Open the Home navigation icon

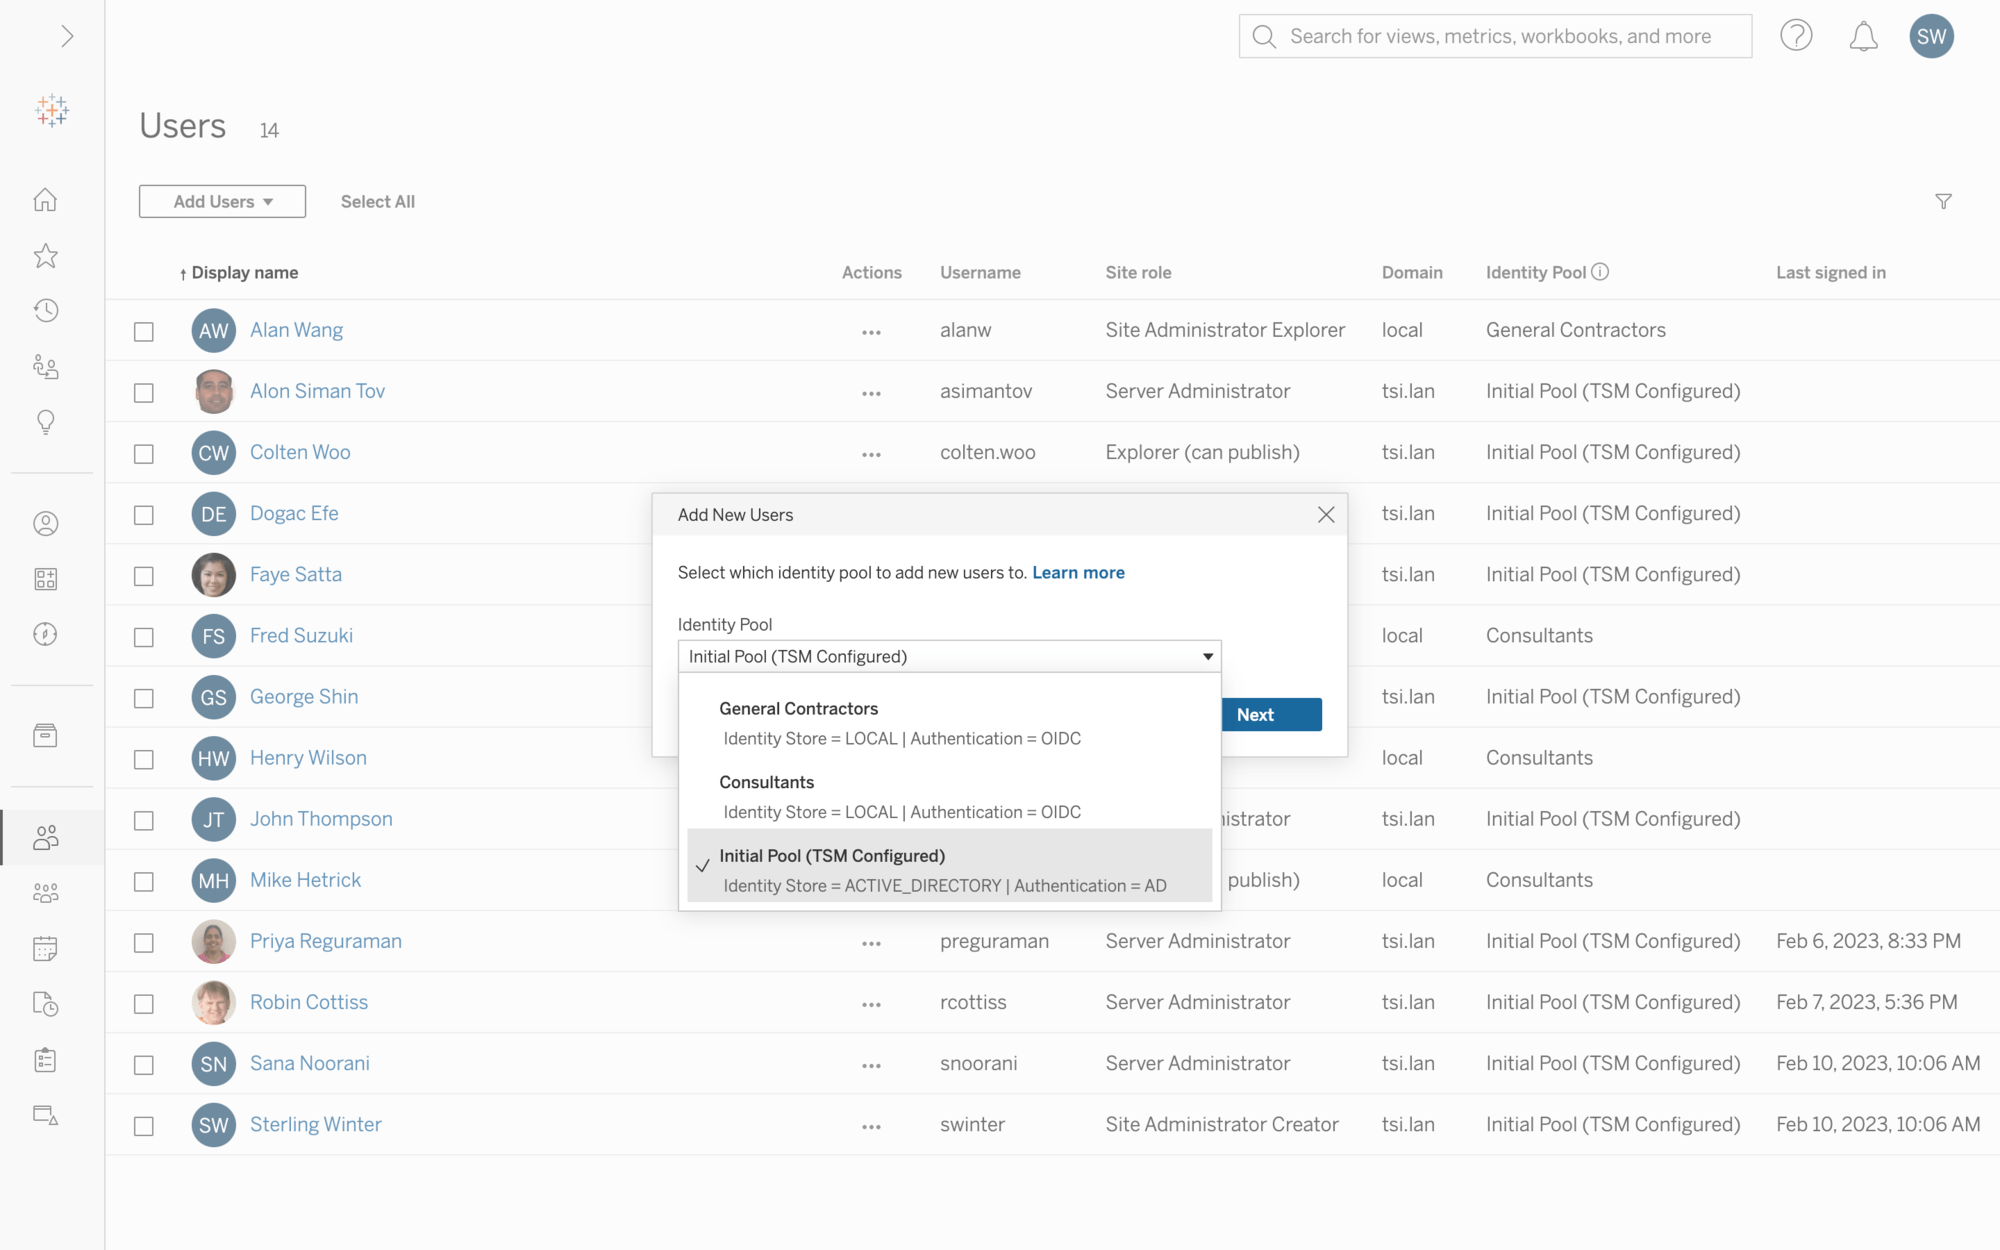coord(48,200)
